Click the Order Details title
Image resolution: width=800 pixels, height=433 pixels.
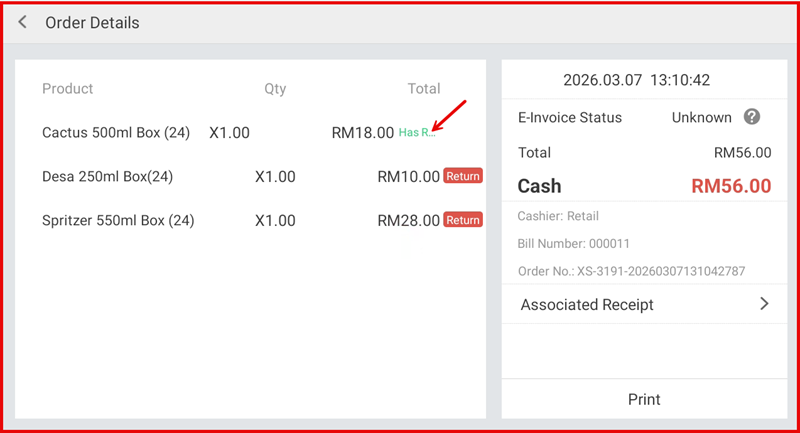92,22
